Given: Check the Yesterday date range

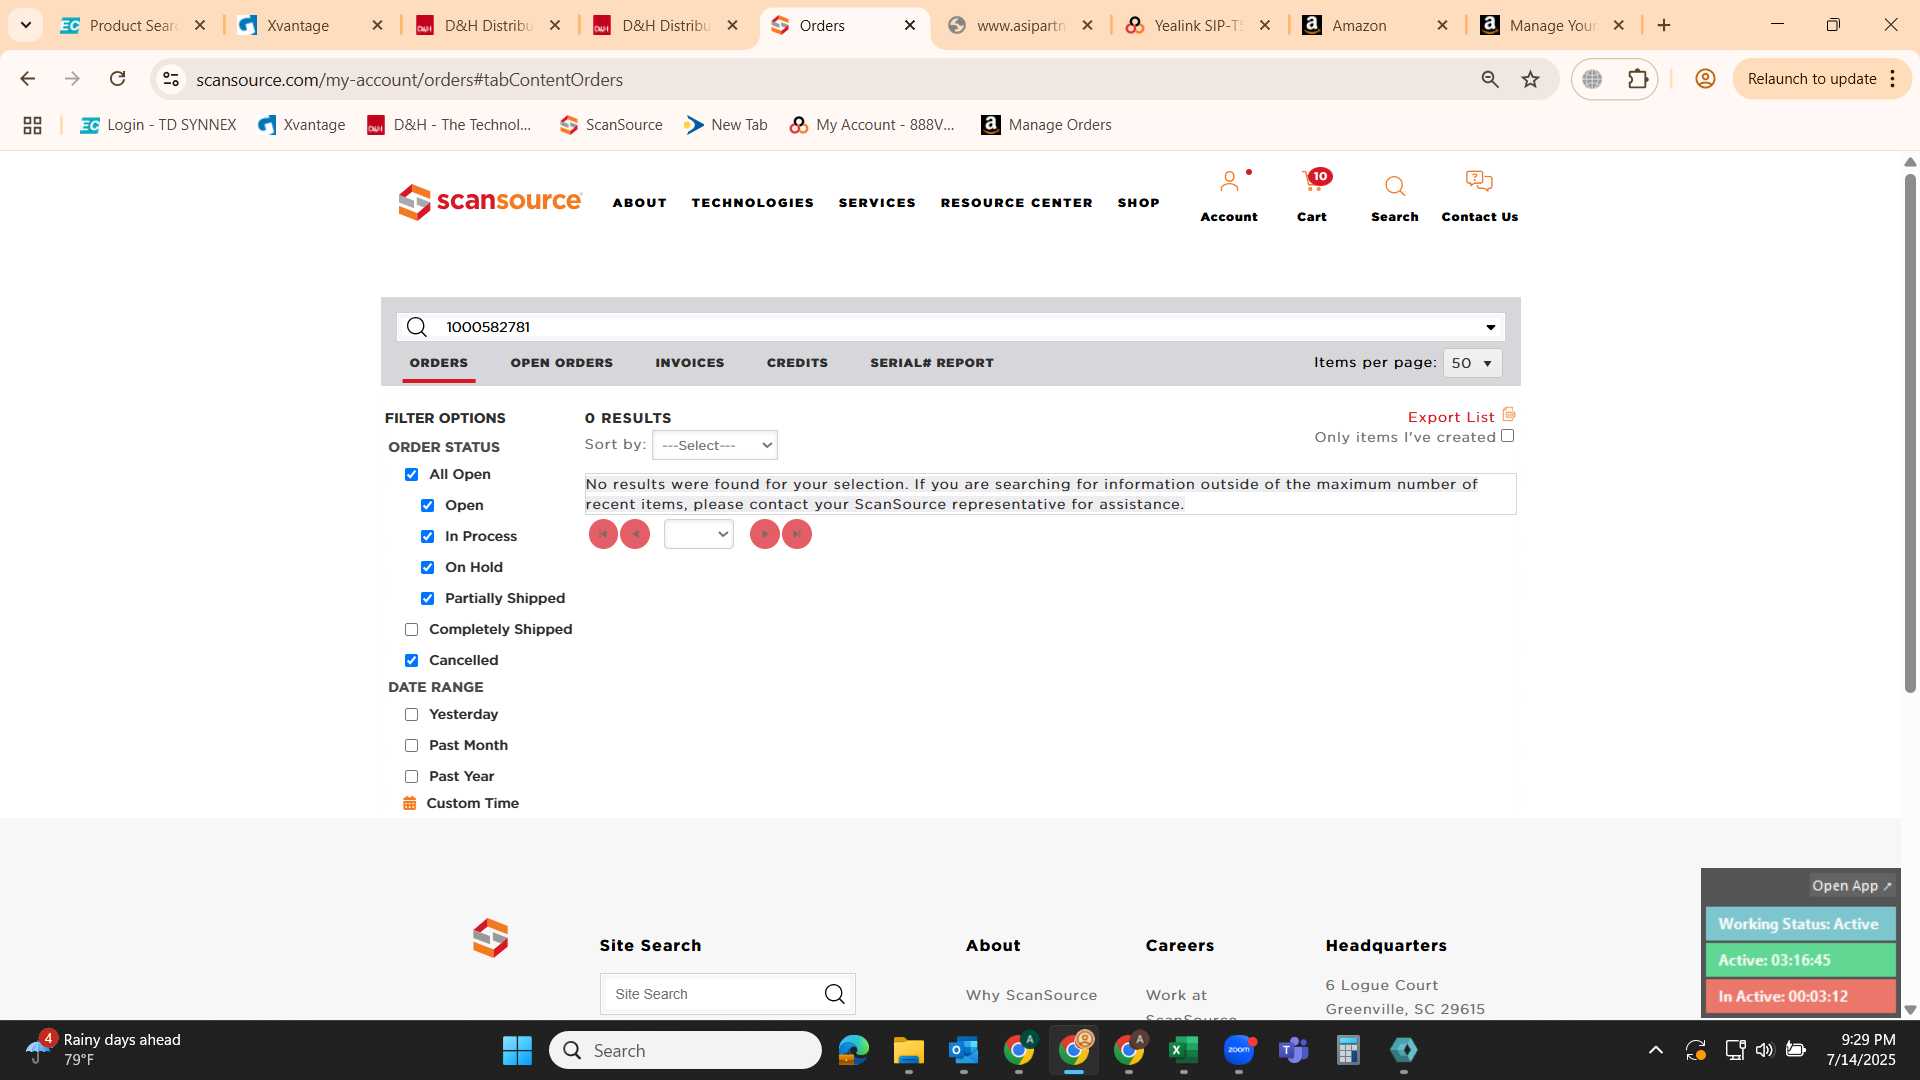Looking at the screenshot, I should (411, 715).
